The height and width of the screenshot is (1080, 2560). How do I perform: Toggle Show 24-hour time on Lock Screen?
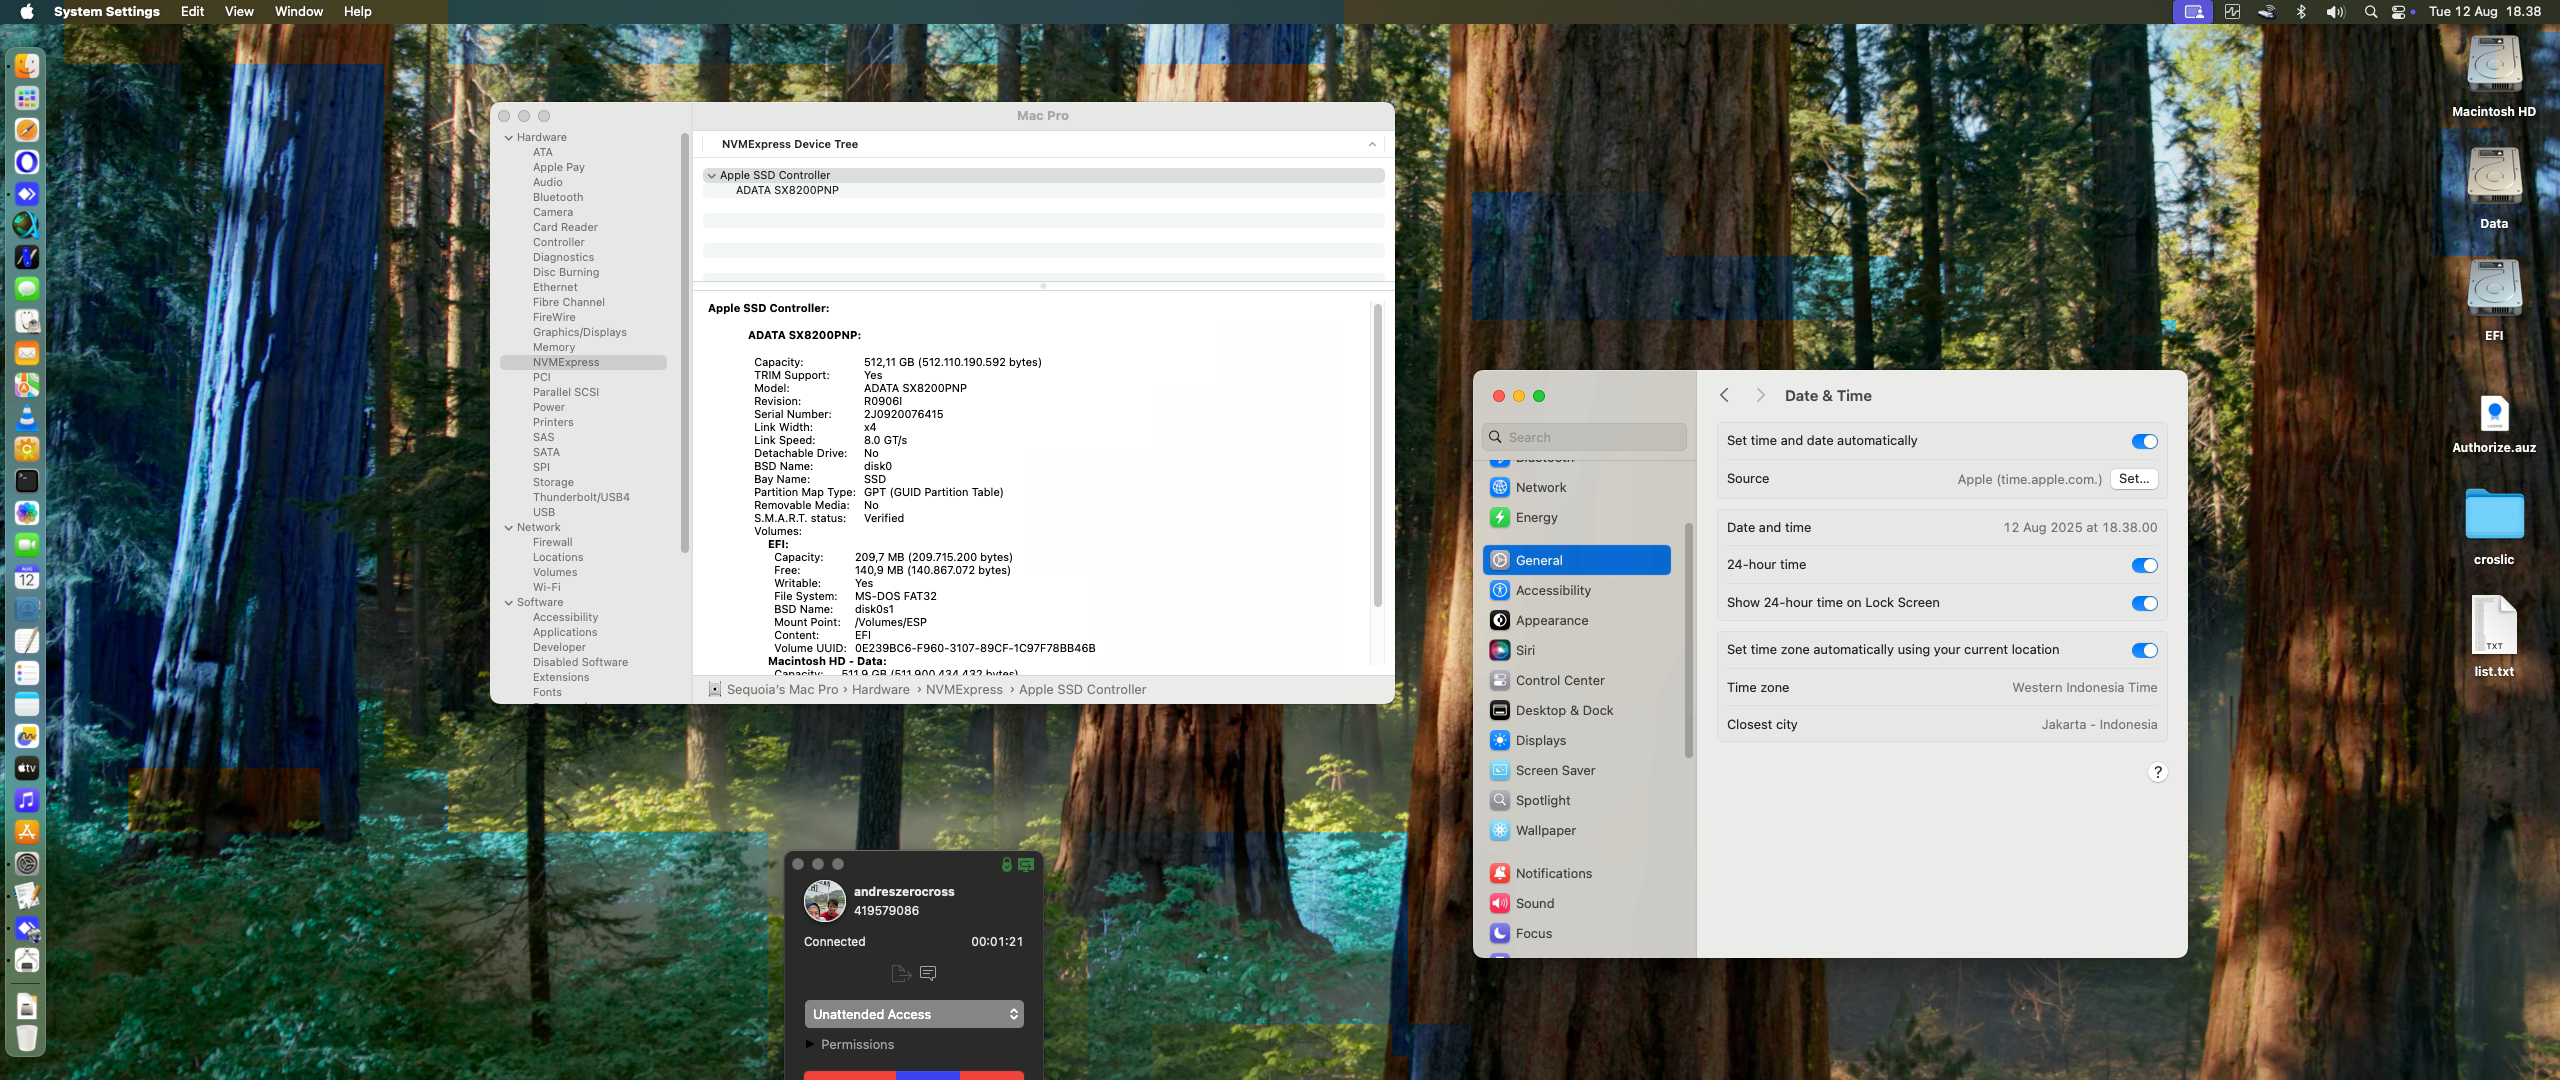click(2144, 603)
